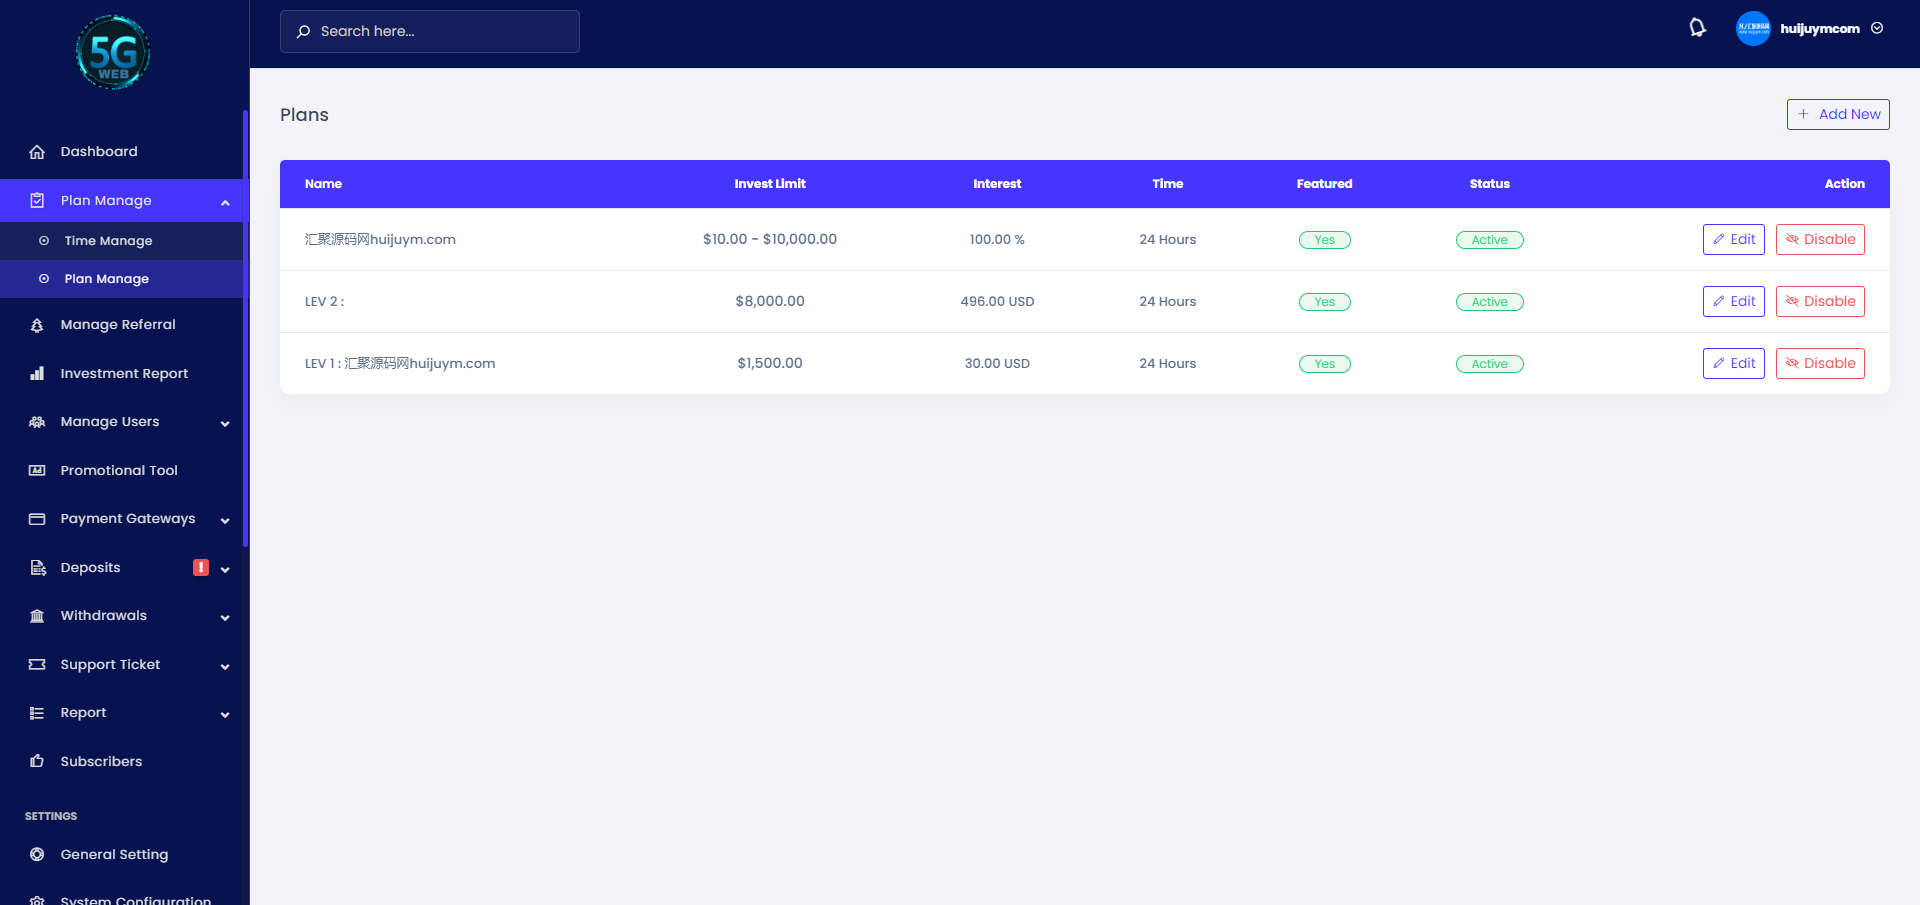Click the red alert badge on Deposits

(x=201, y=567)
